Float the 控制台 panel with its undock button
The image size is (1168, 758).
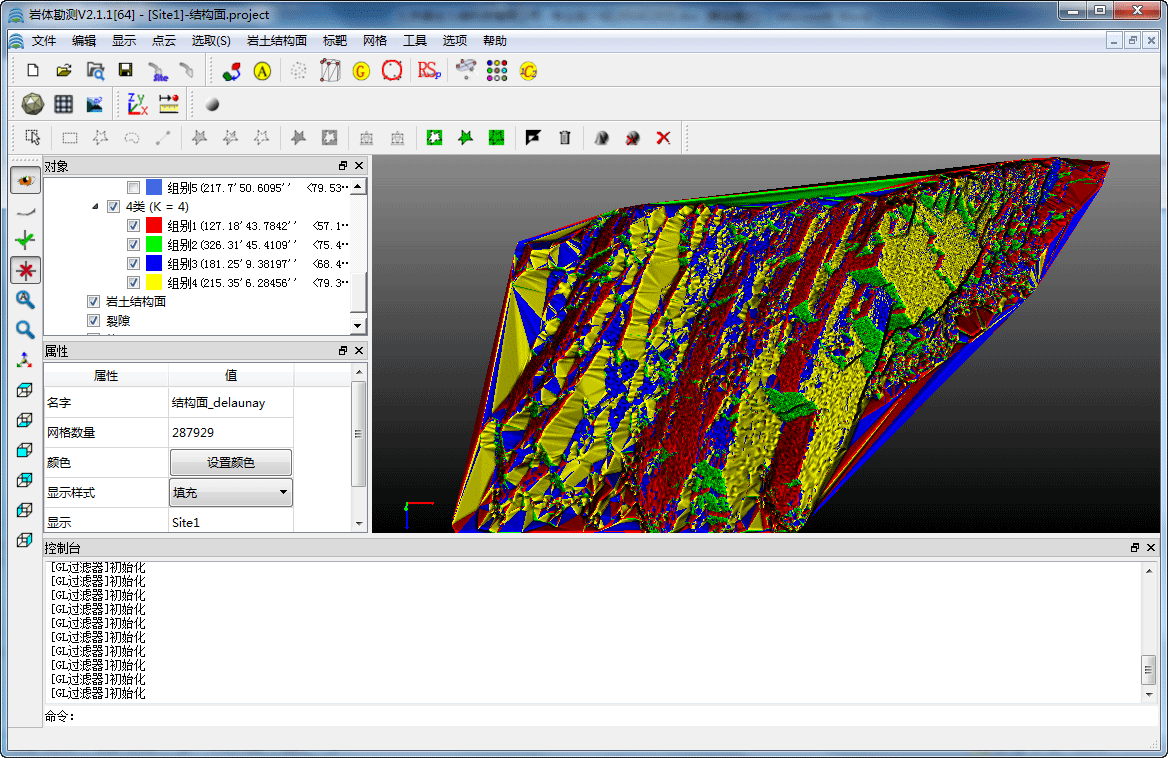(x=1134, y=547)
